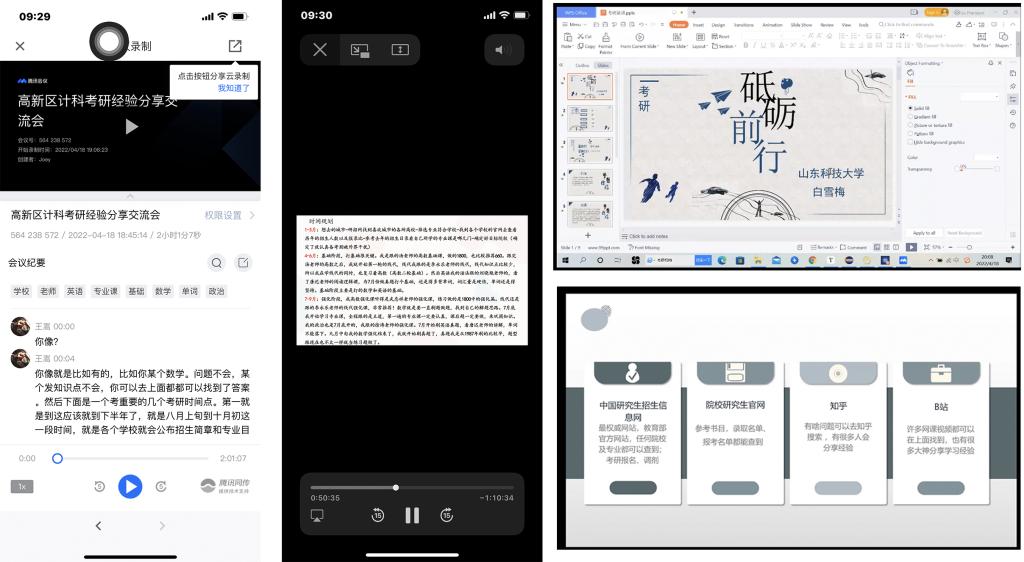Image resolution: width=1024 pixels, height=562 pixels.
Task: Tap the share cloud recording icon
Action: (x=235, y=46)
